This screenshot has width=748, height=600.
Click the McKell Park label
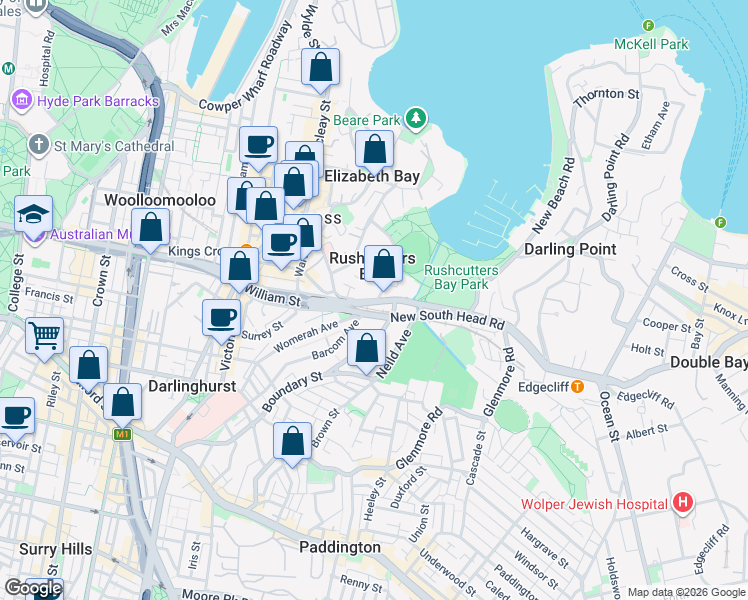[x=651, y=44]
